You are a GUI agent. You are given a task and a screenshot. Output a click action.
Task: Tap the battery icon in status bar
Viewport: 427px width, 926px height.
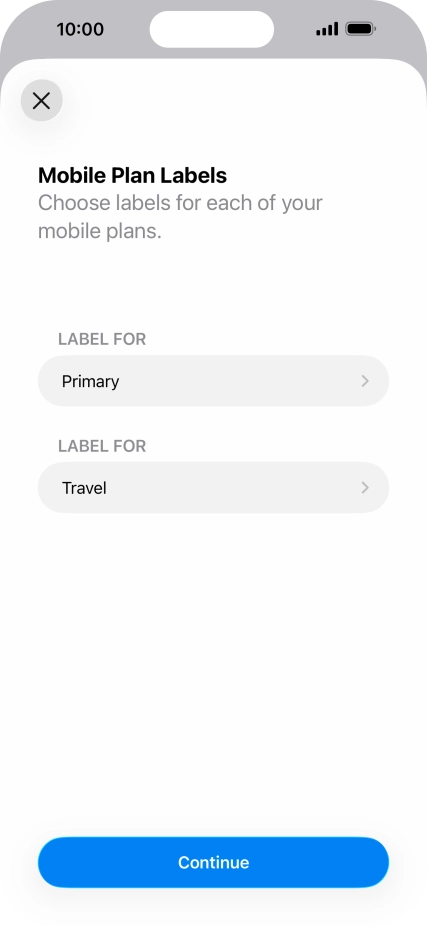[x=360, y=29]
